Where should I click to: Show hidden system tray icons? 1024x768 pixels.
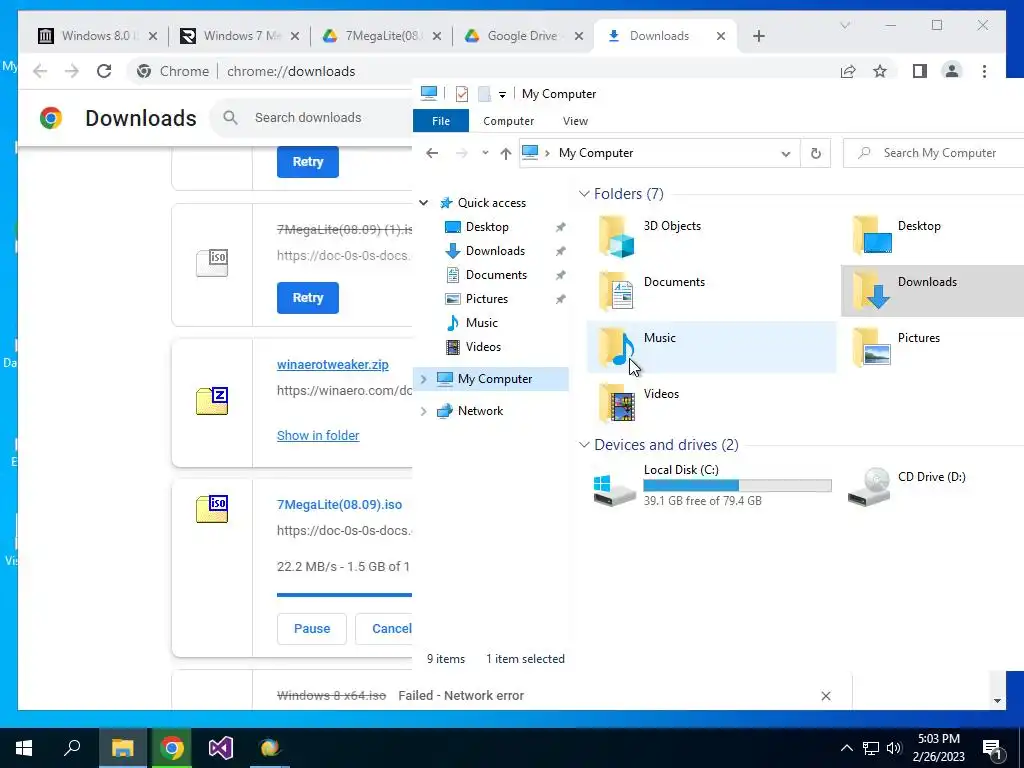click(x=846, y=748)
